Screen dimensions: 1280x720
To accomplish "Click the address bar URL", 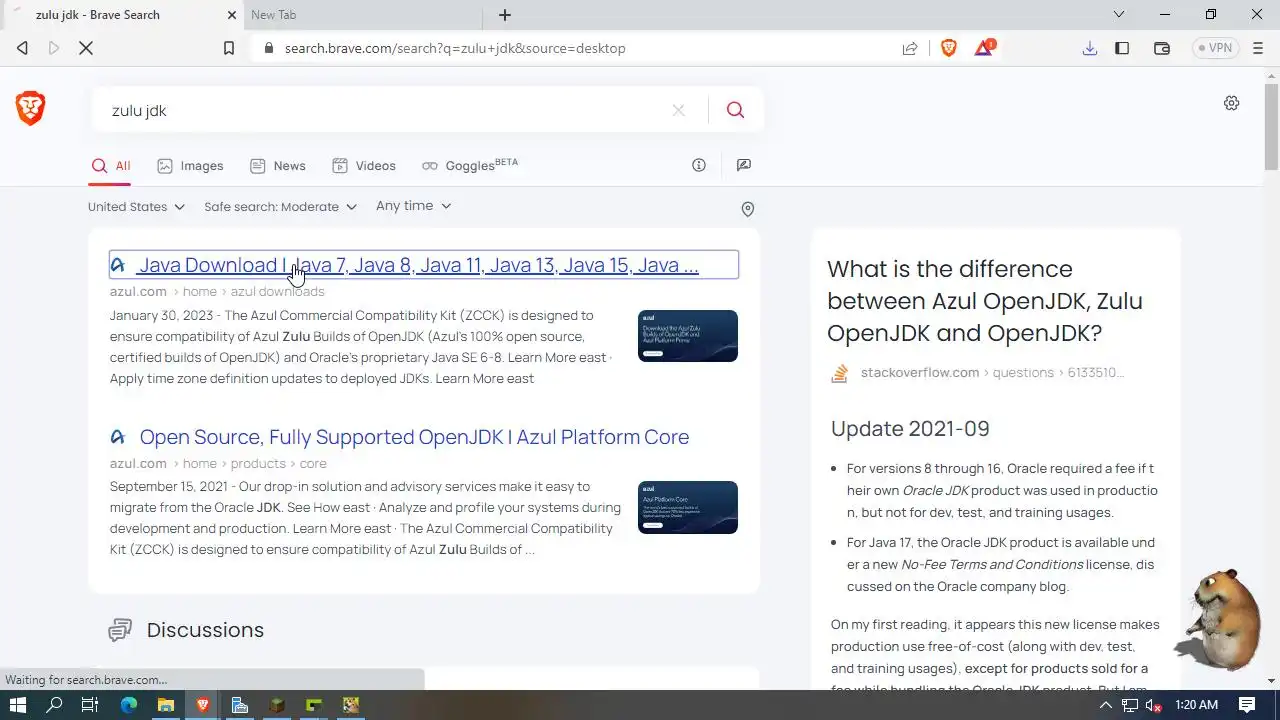I will [x=455, y=48].
